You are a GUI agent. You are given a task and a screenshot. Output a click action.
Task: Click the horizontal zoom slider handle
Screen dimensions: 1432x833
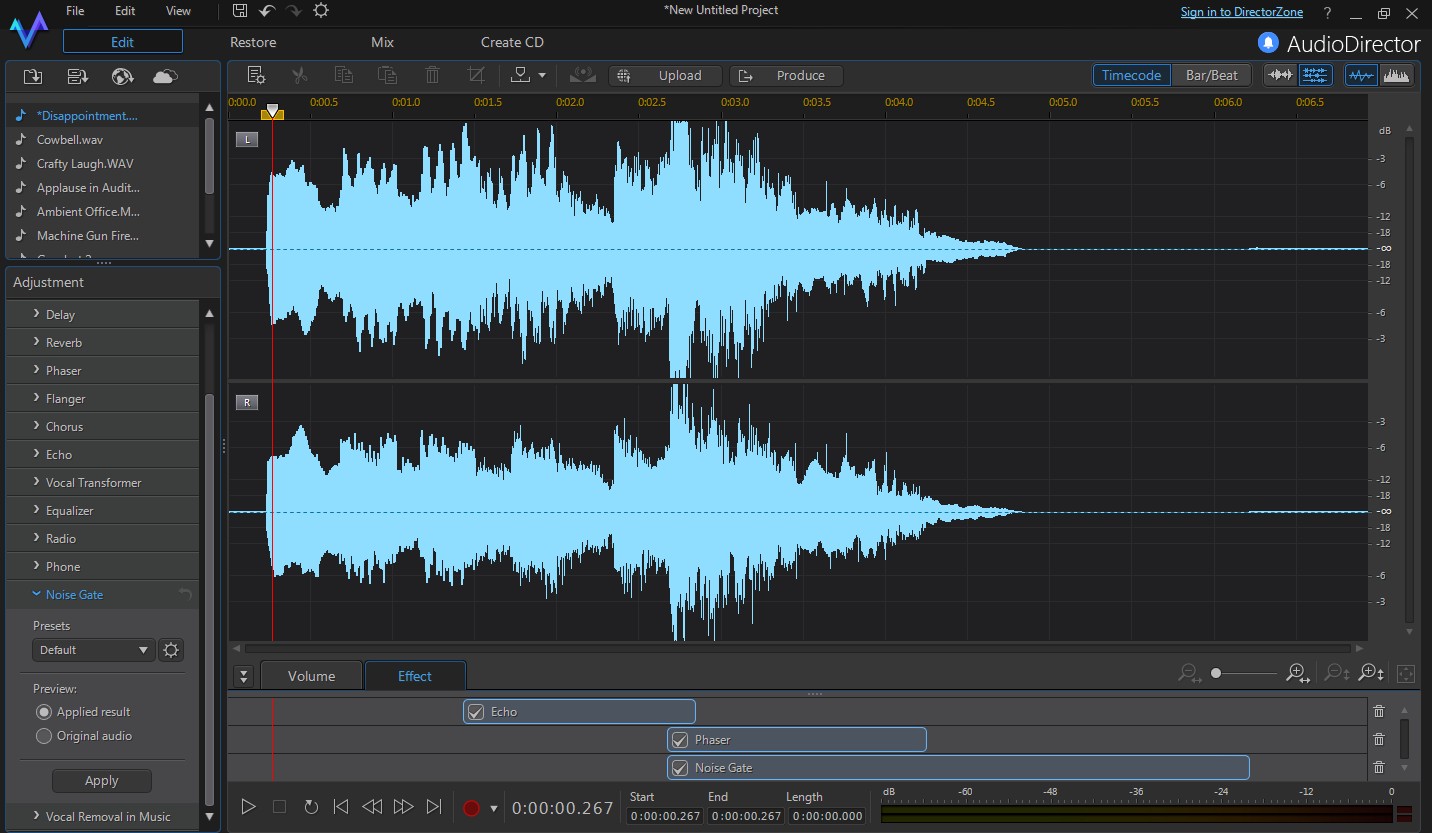pyautogui.click(x=1216, y=673)
